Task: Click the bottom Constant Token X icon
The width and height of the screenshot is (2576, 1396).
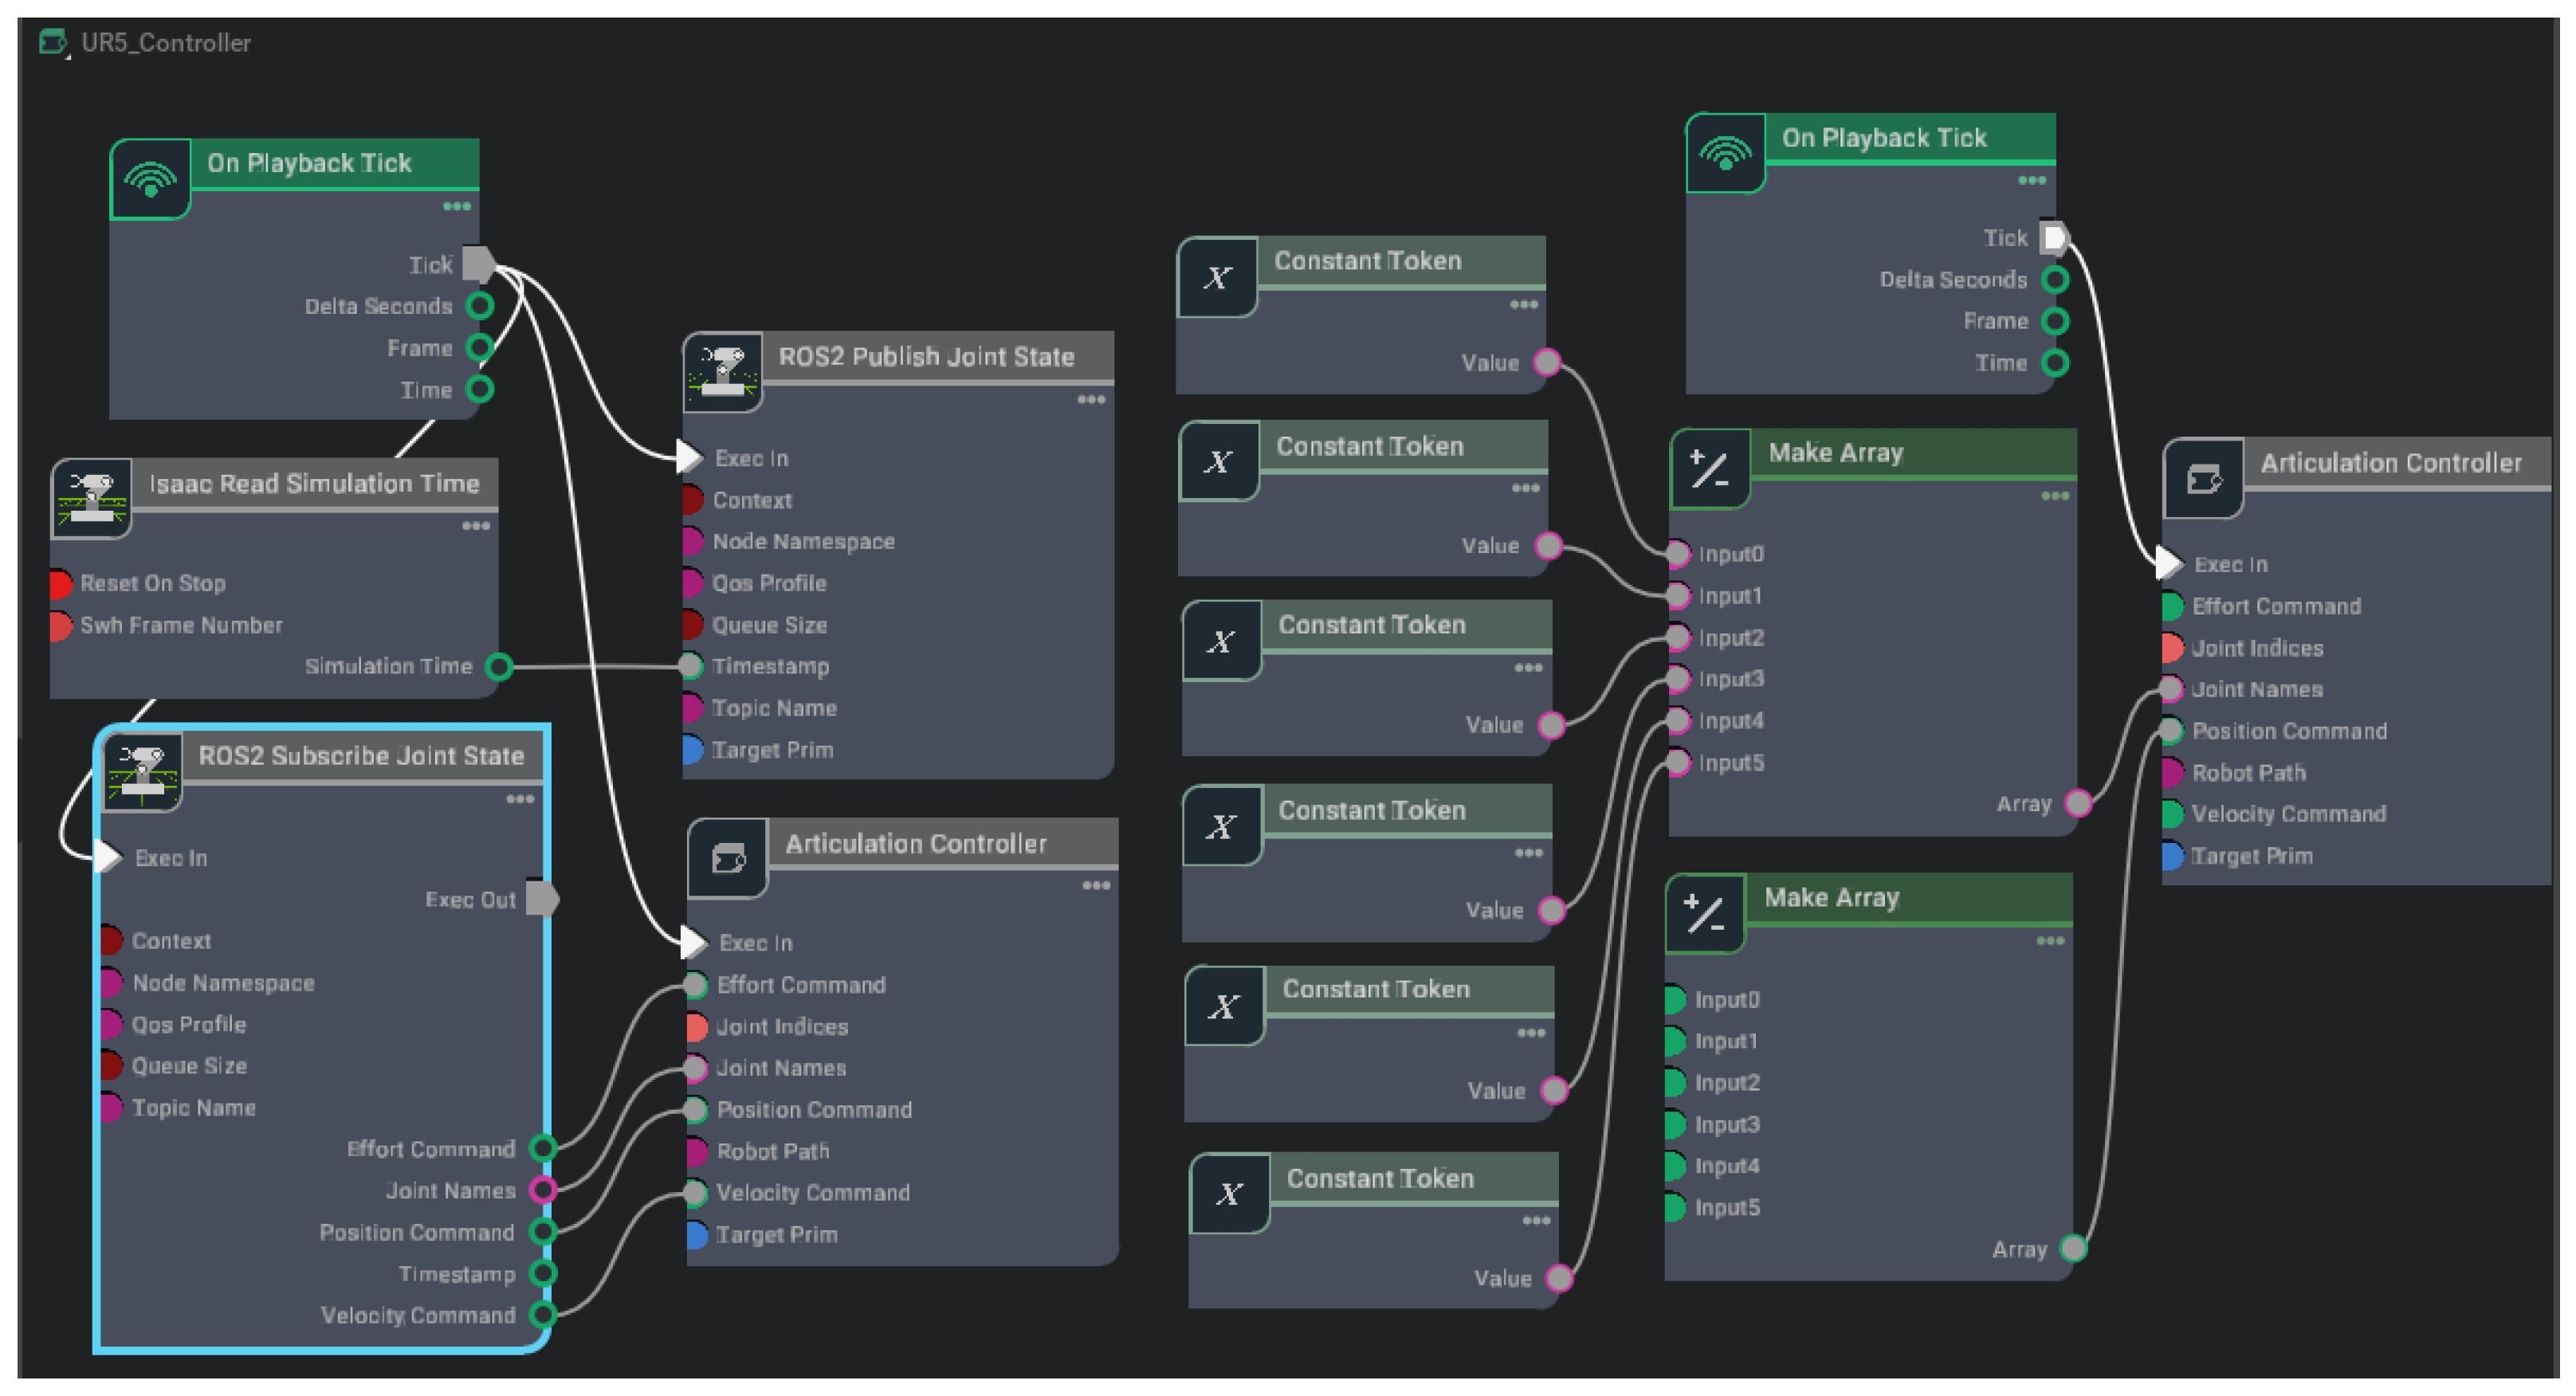Action: (x=1230, y=1194)
